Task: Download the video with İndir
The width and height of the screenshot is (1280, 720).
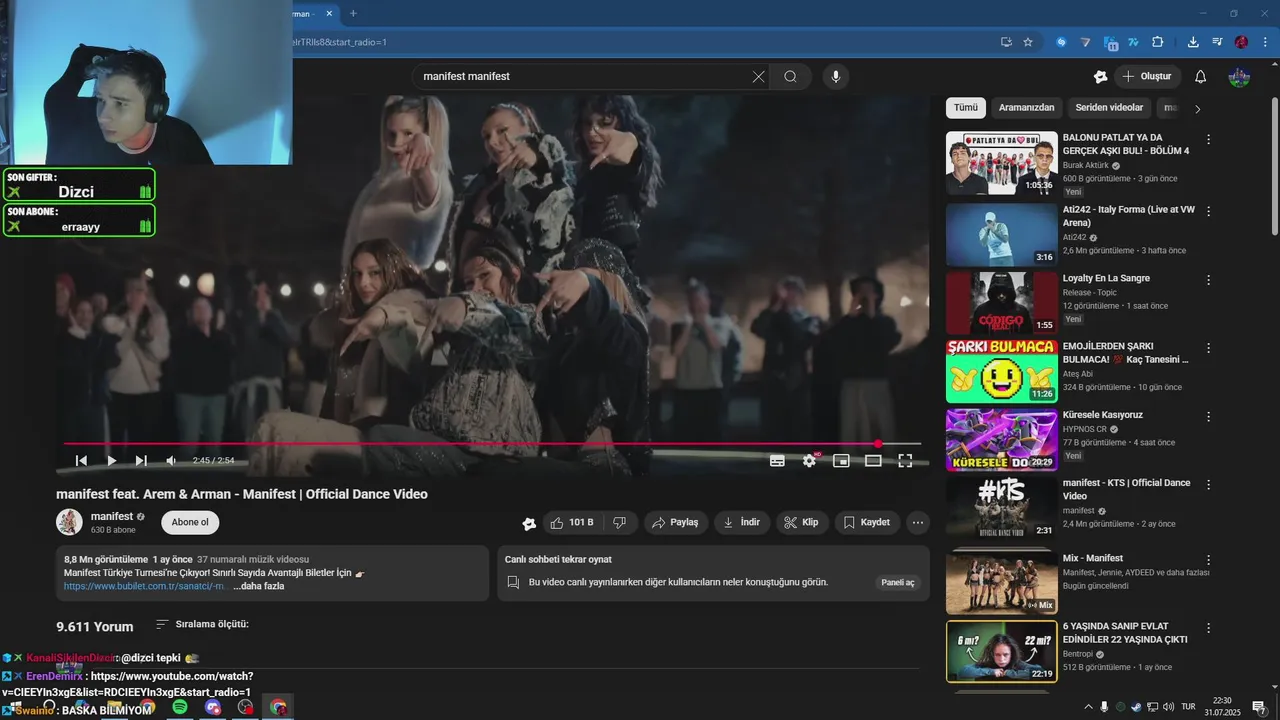Action: coord(742,522)
